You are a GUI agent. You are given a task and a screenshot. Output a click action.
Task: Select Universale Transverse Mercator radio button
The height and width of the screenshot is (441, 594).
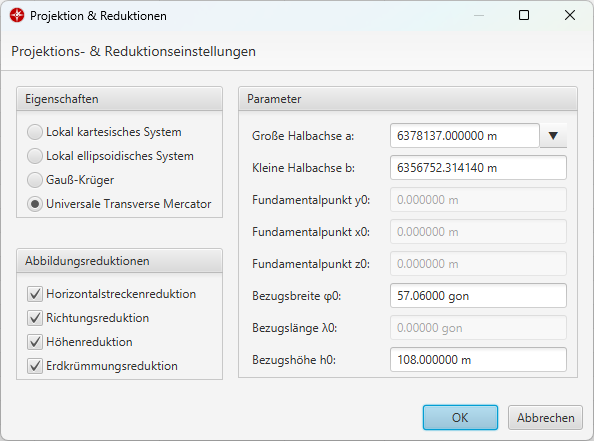tap(35, 204)
